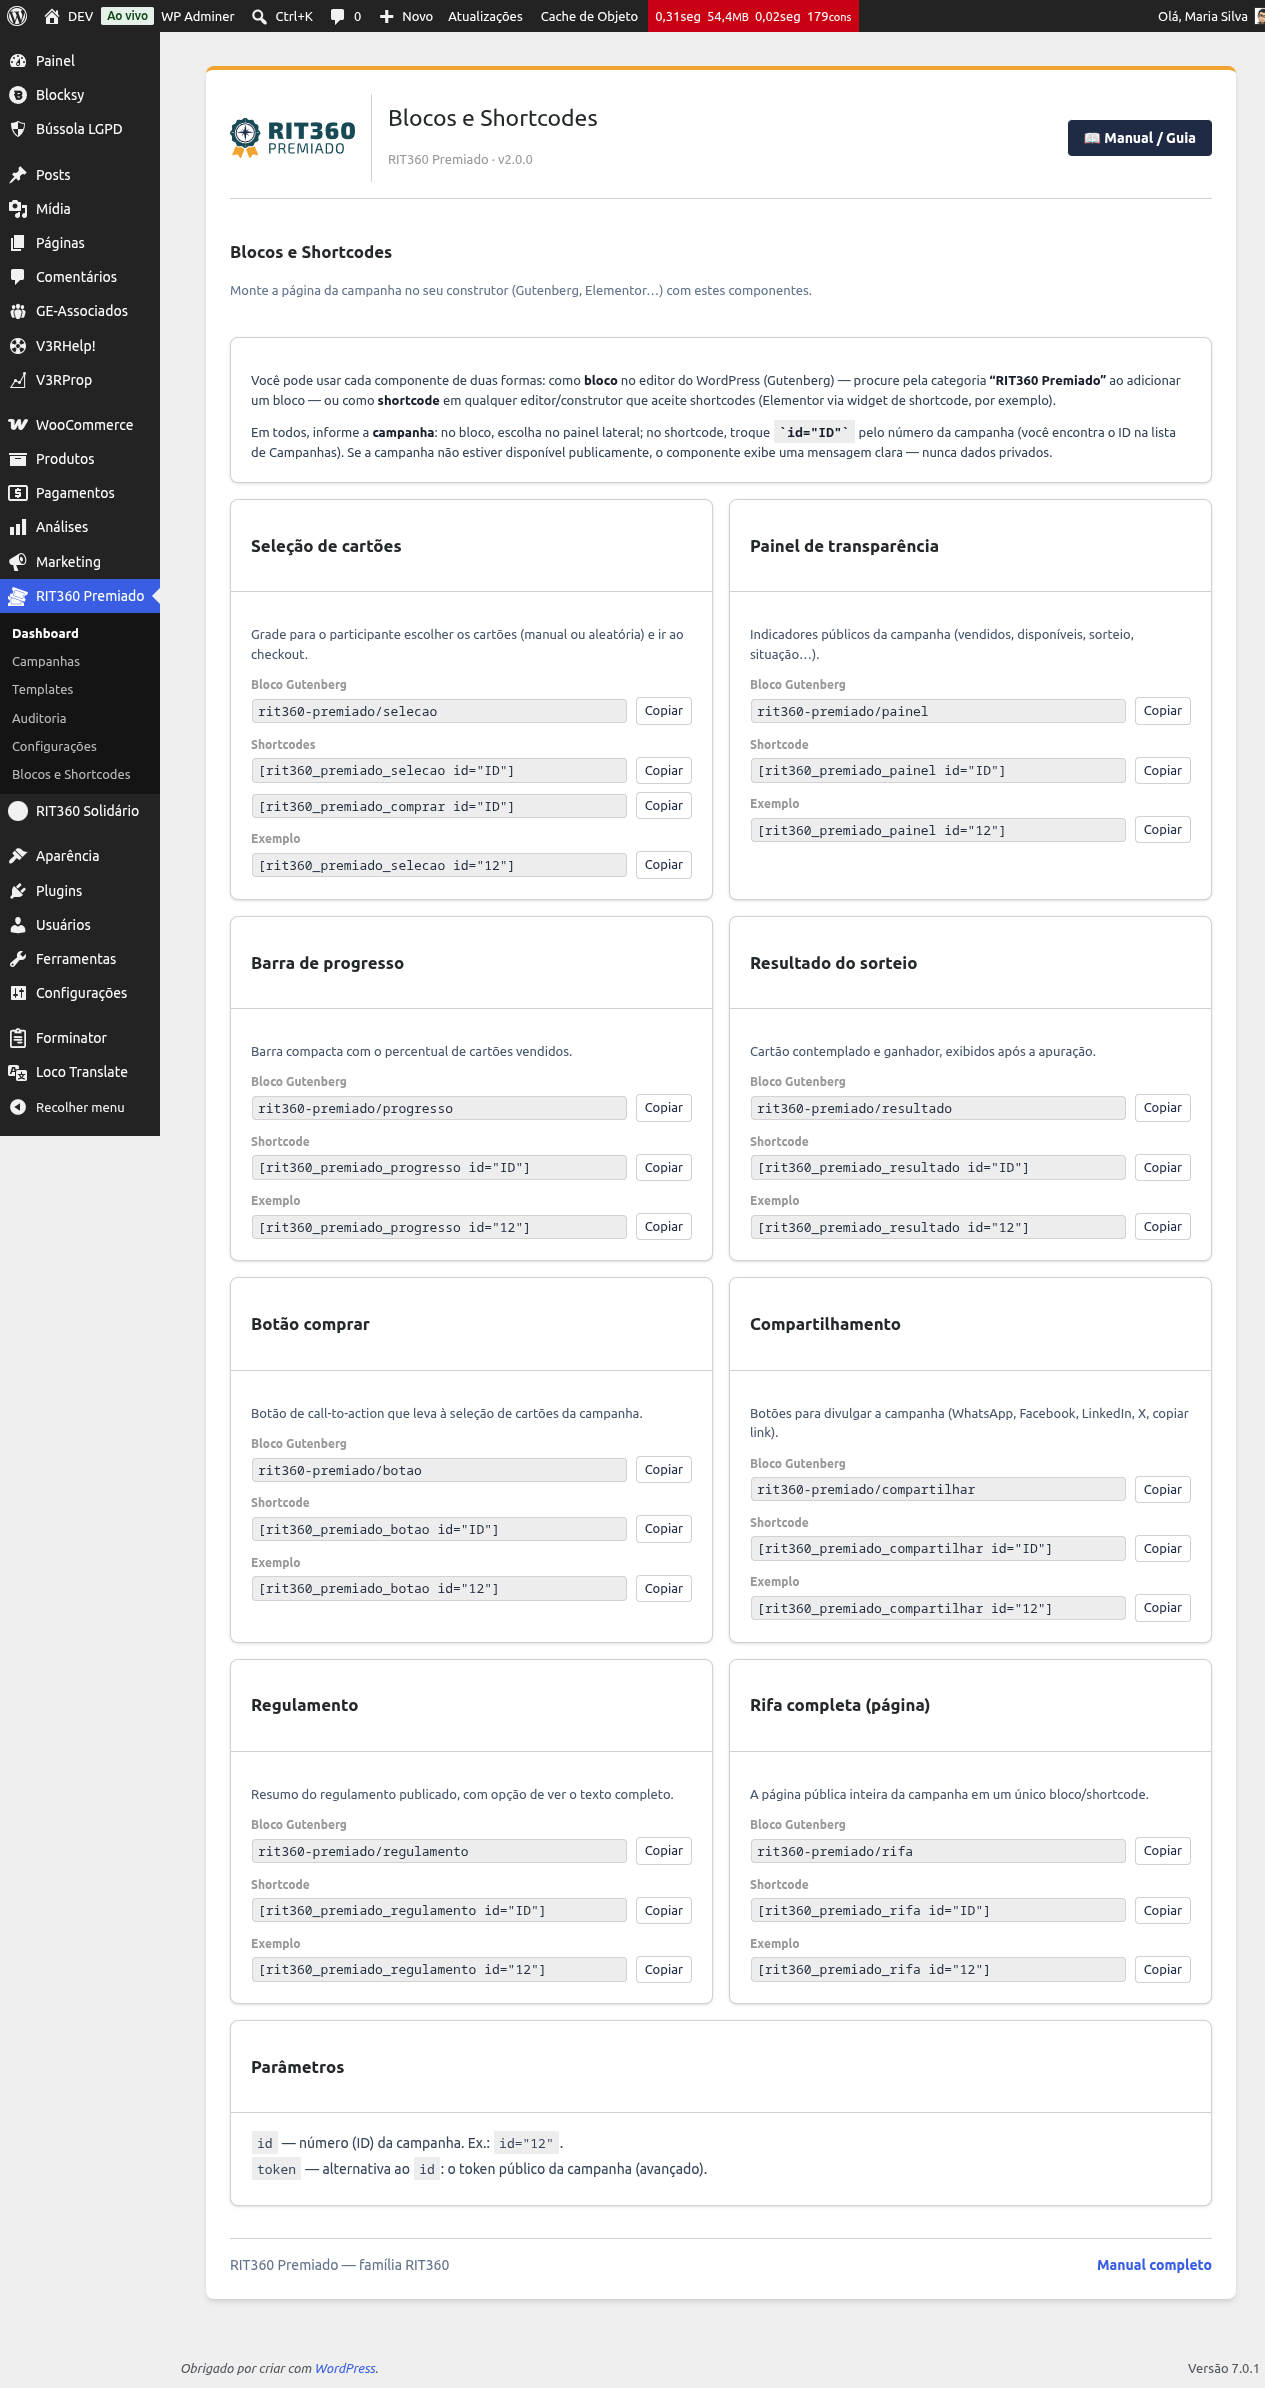Click the Manual / Guia button

pyautogui.click(x=1140, y=138)
